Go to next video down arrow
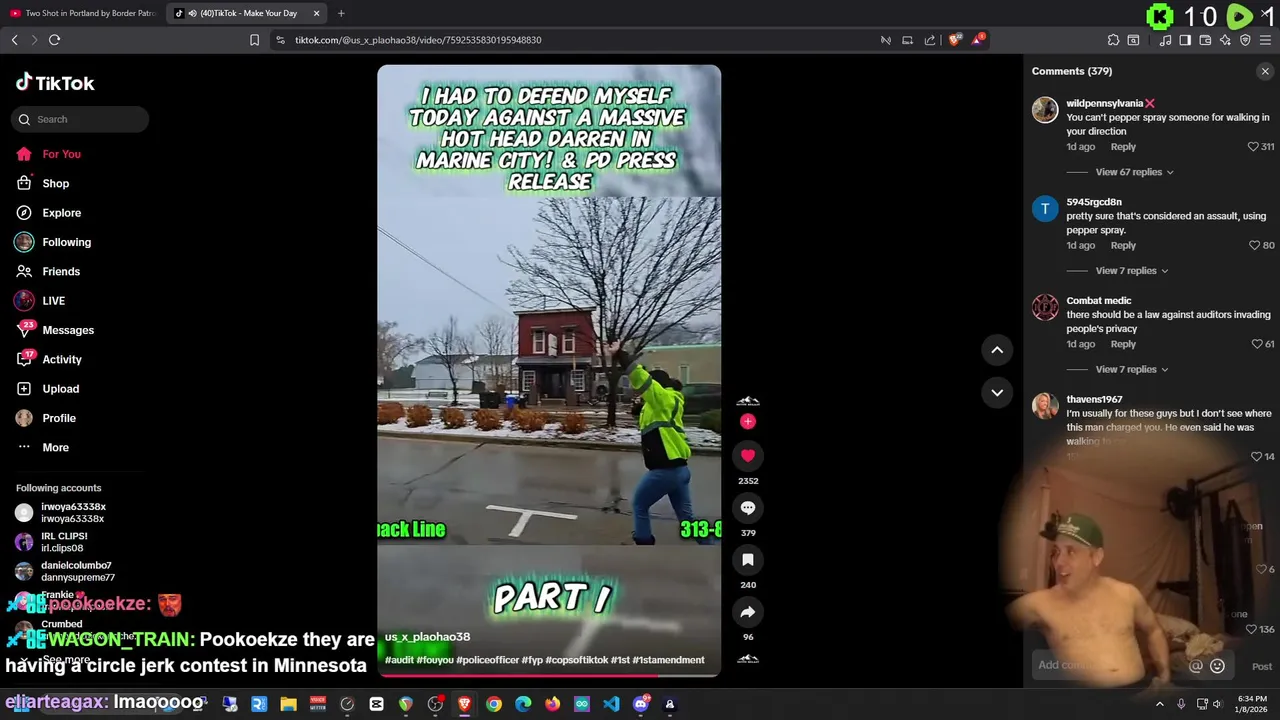Screen dimensions: 1280x720 click(997, 392)
